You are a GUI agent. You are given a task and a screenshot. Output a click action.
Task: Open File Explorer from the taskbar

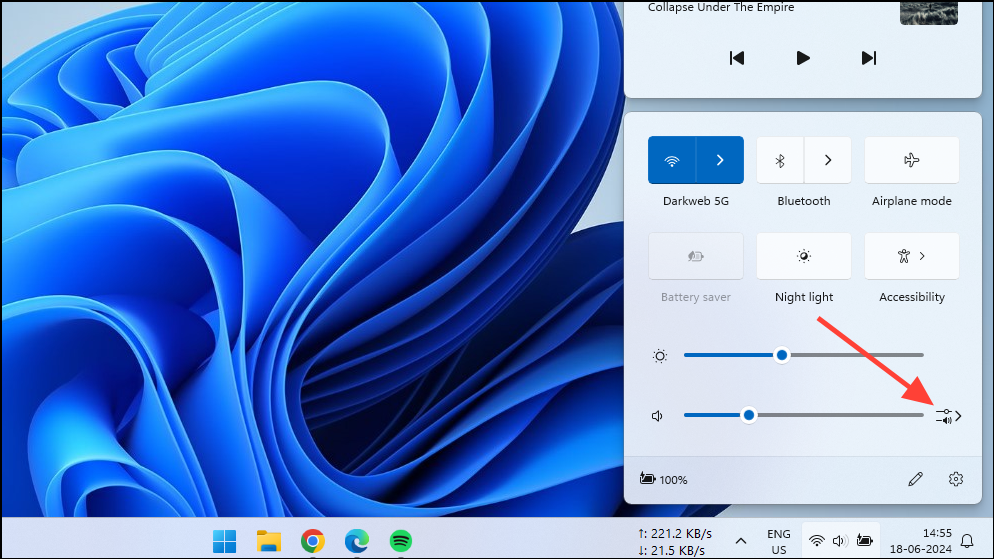[x=269, y=541]
